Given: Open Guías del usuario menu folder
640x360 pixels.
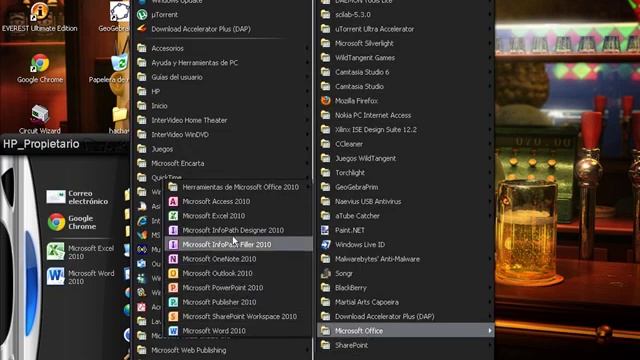Looking at the screenshot, I should tap(222, 77).
